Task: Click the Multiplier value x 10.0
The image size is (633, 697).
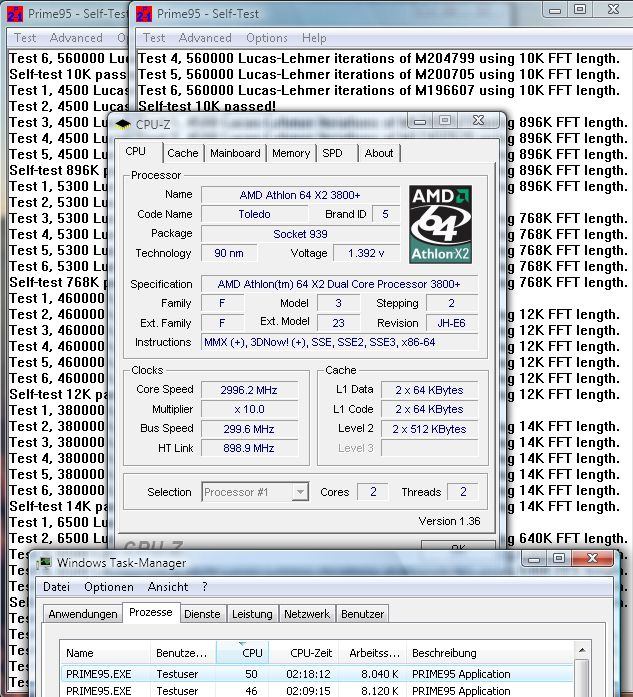Action: (x=249, y=409)
